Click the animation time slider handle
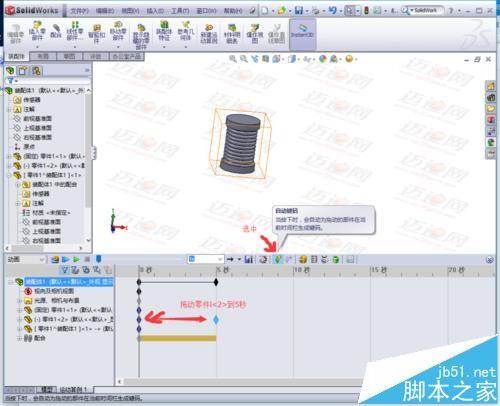Screen dimensions: 500x406 coord(99,259)
